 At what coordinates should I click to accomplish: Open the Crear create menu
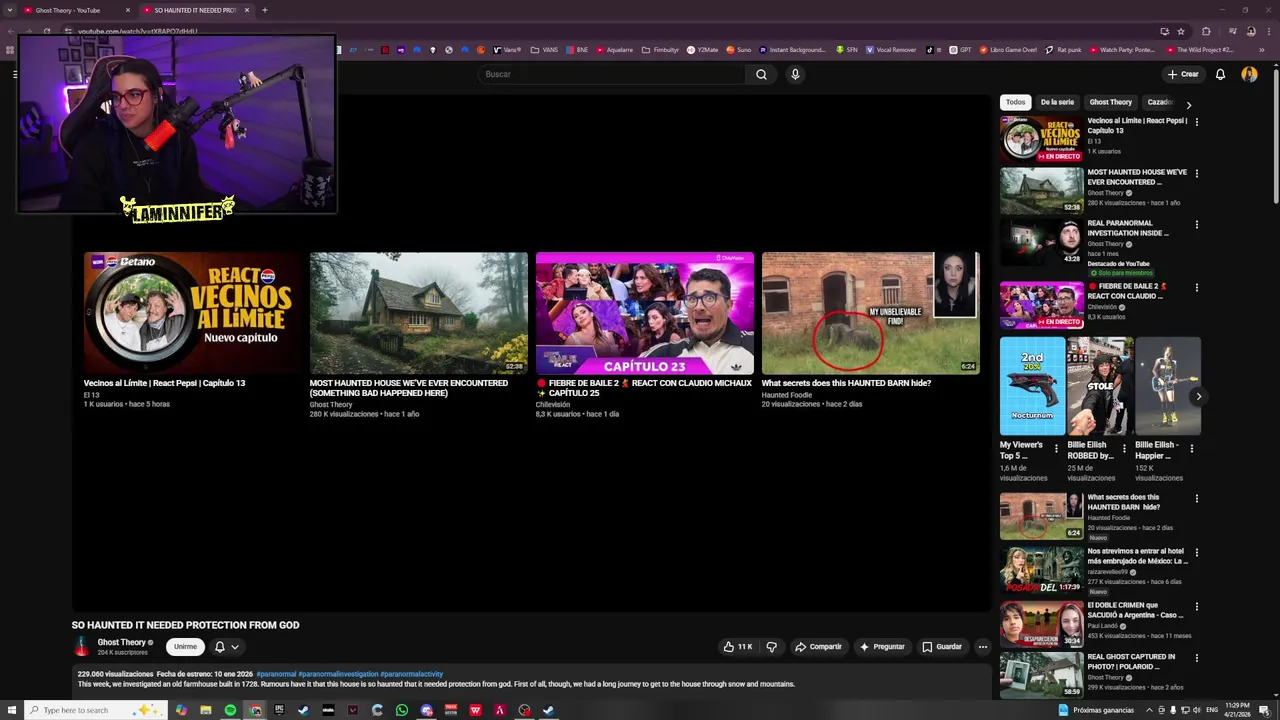pyautogui.click(x=1182, y=74)
